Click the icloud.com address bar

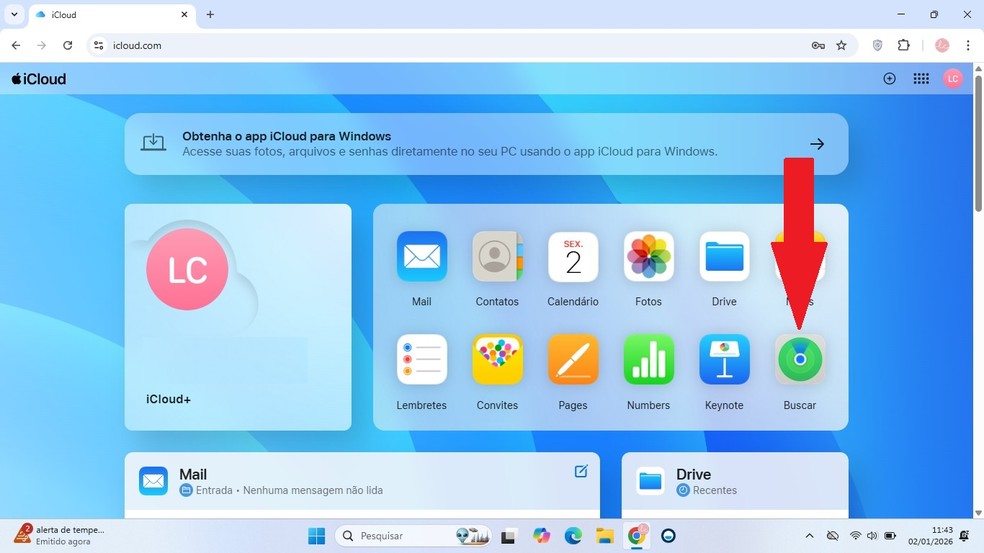[x=472, y=45]
